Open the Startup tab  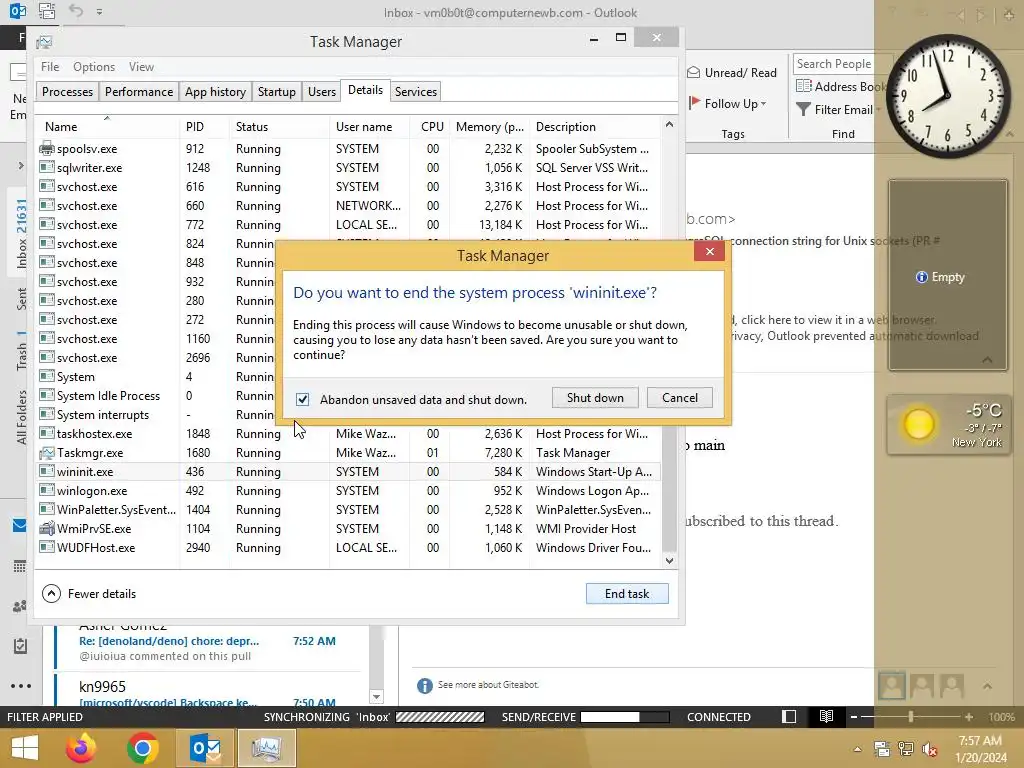point(277,91)
